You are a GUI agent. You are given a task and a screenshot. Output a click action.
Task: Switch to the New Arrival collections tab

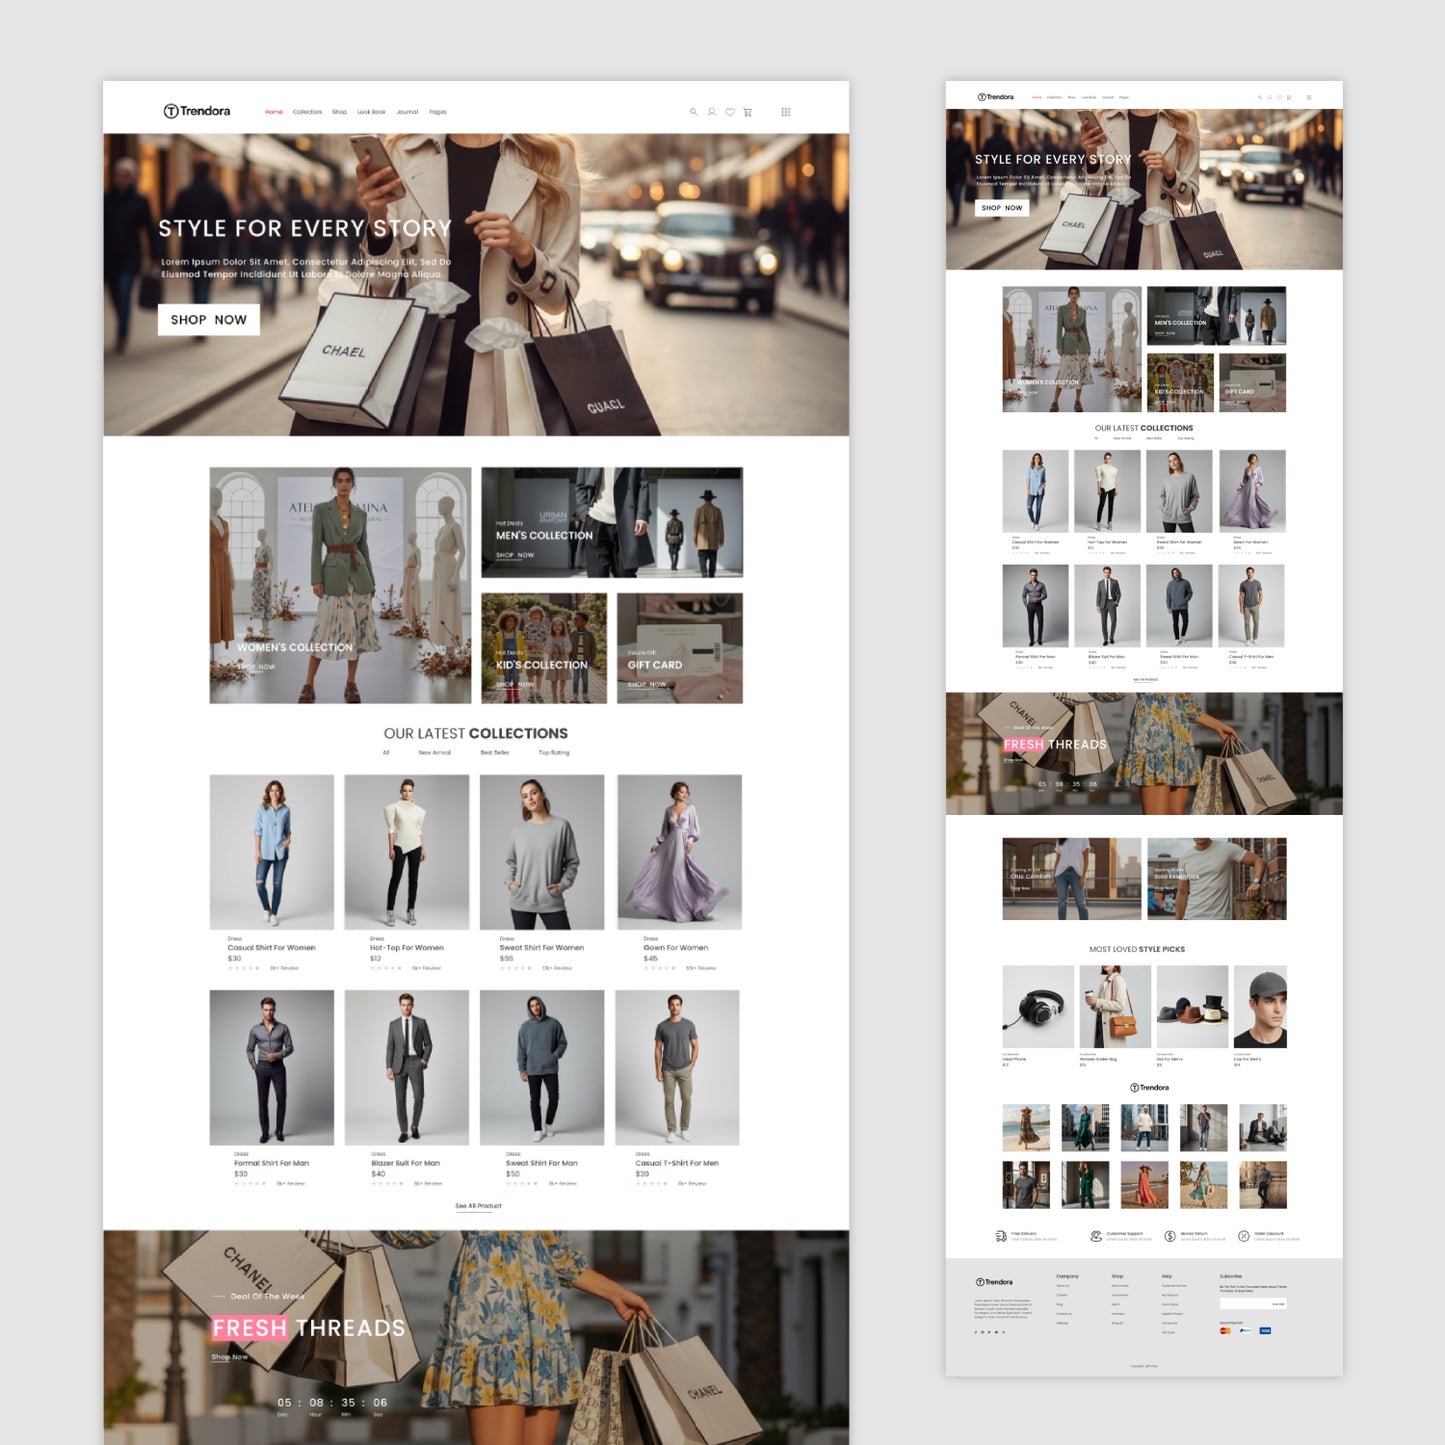point(434,752)
